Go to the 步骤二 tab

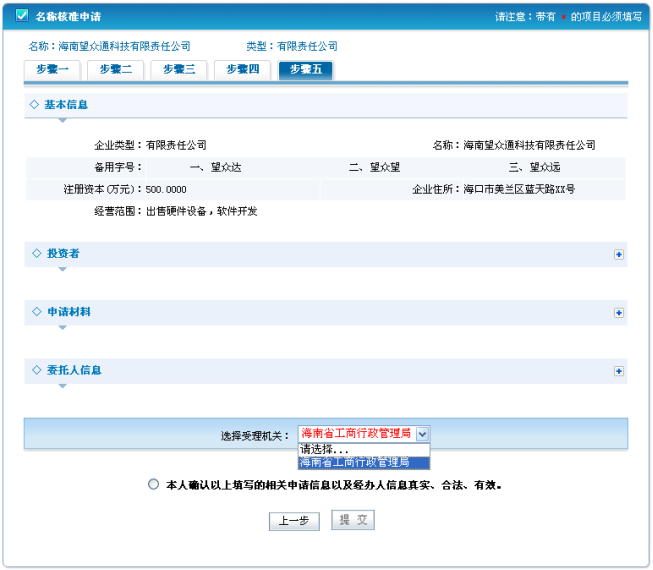(x=116, y=69)
